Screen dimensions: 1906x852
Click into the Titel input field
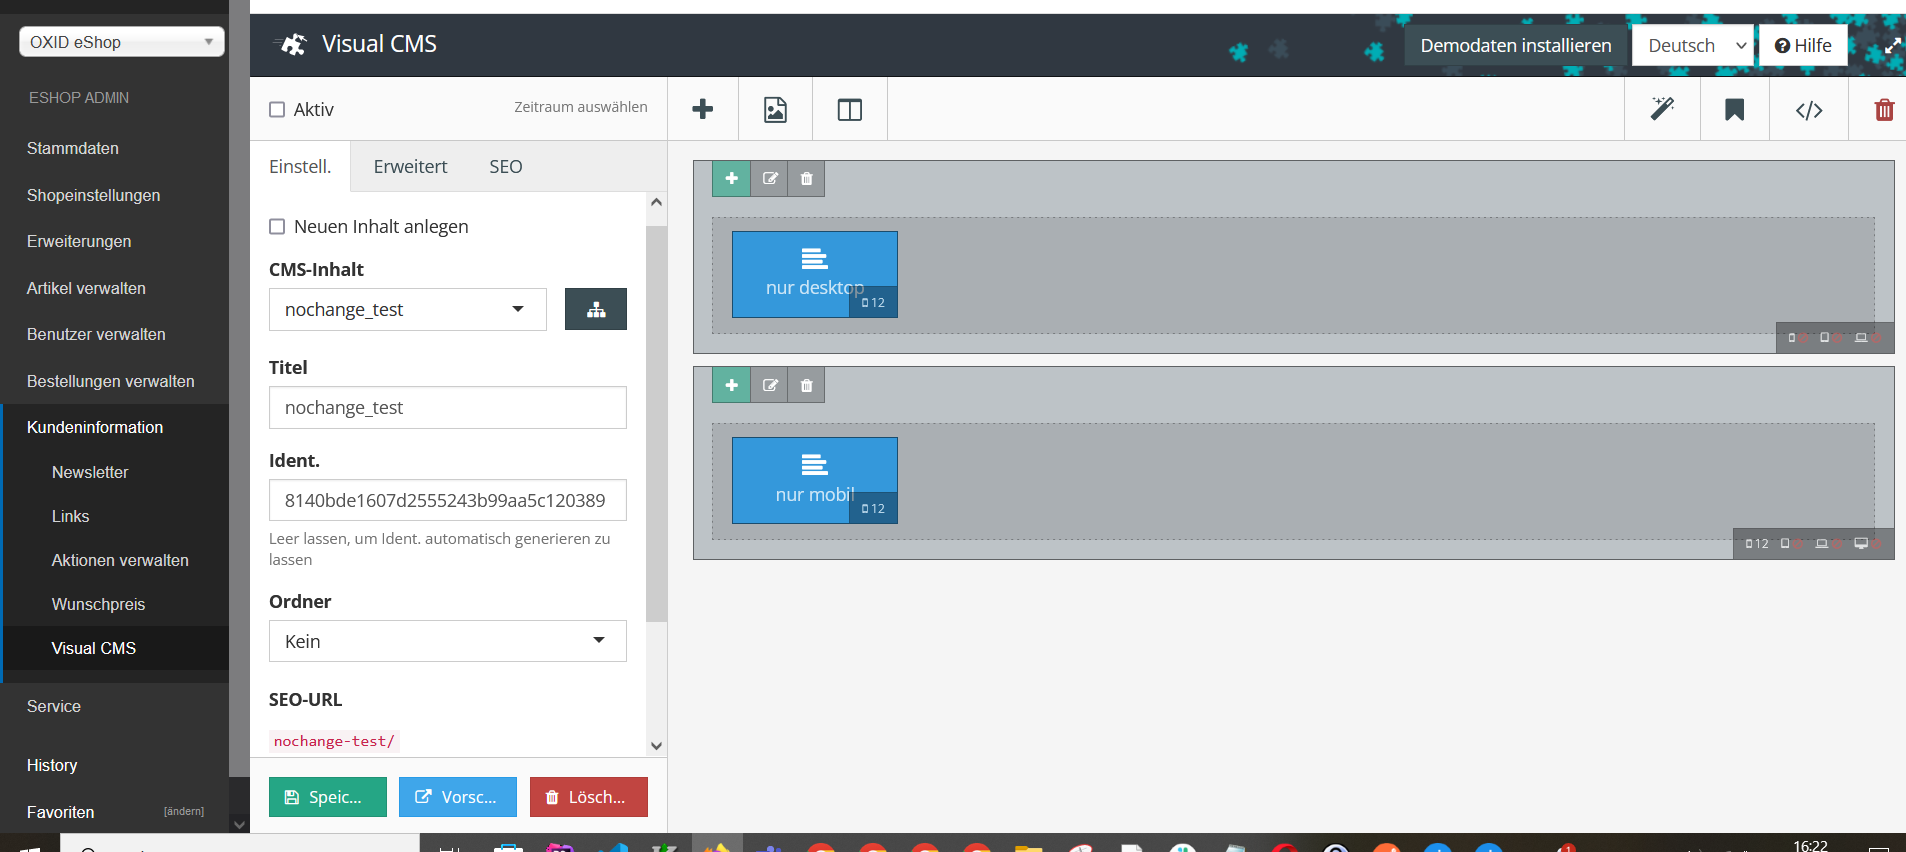[x=447, y=408]
